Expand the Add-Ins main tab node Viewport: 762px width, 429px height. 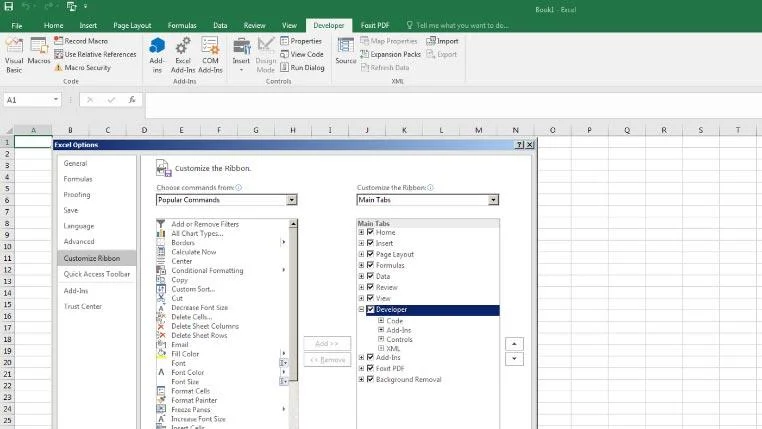point(361,358)
